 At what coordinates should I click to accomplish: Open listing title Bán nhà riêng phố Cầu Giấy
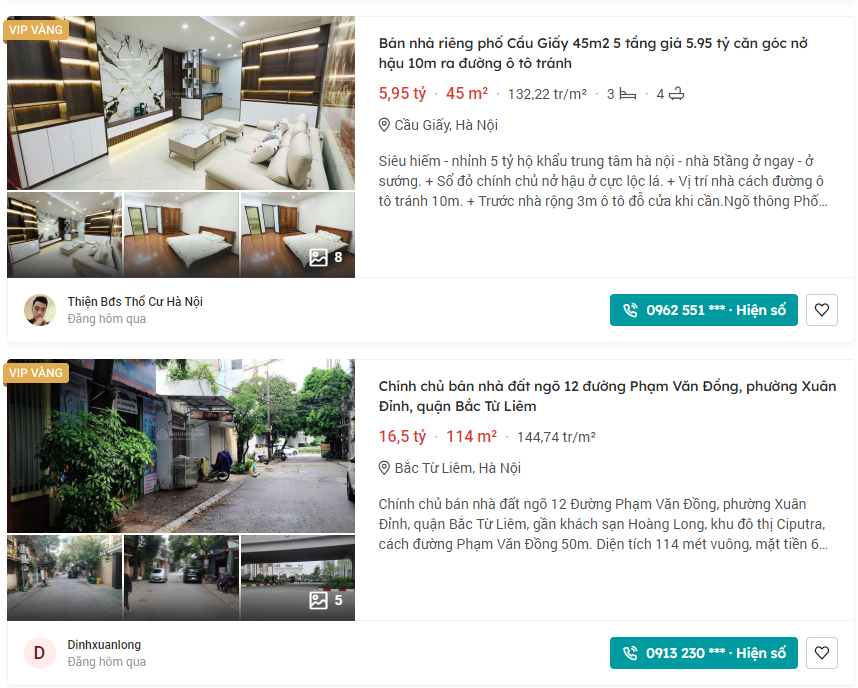[x=593, y=53]
